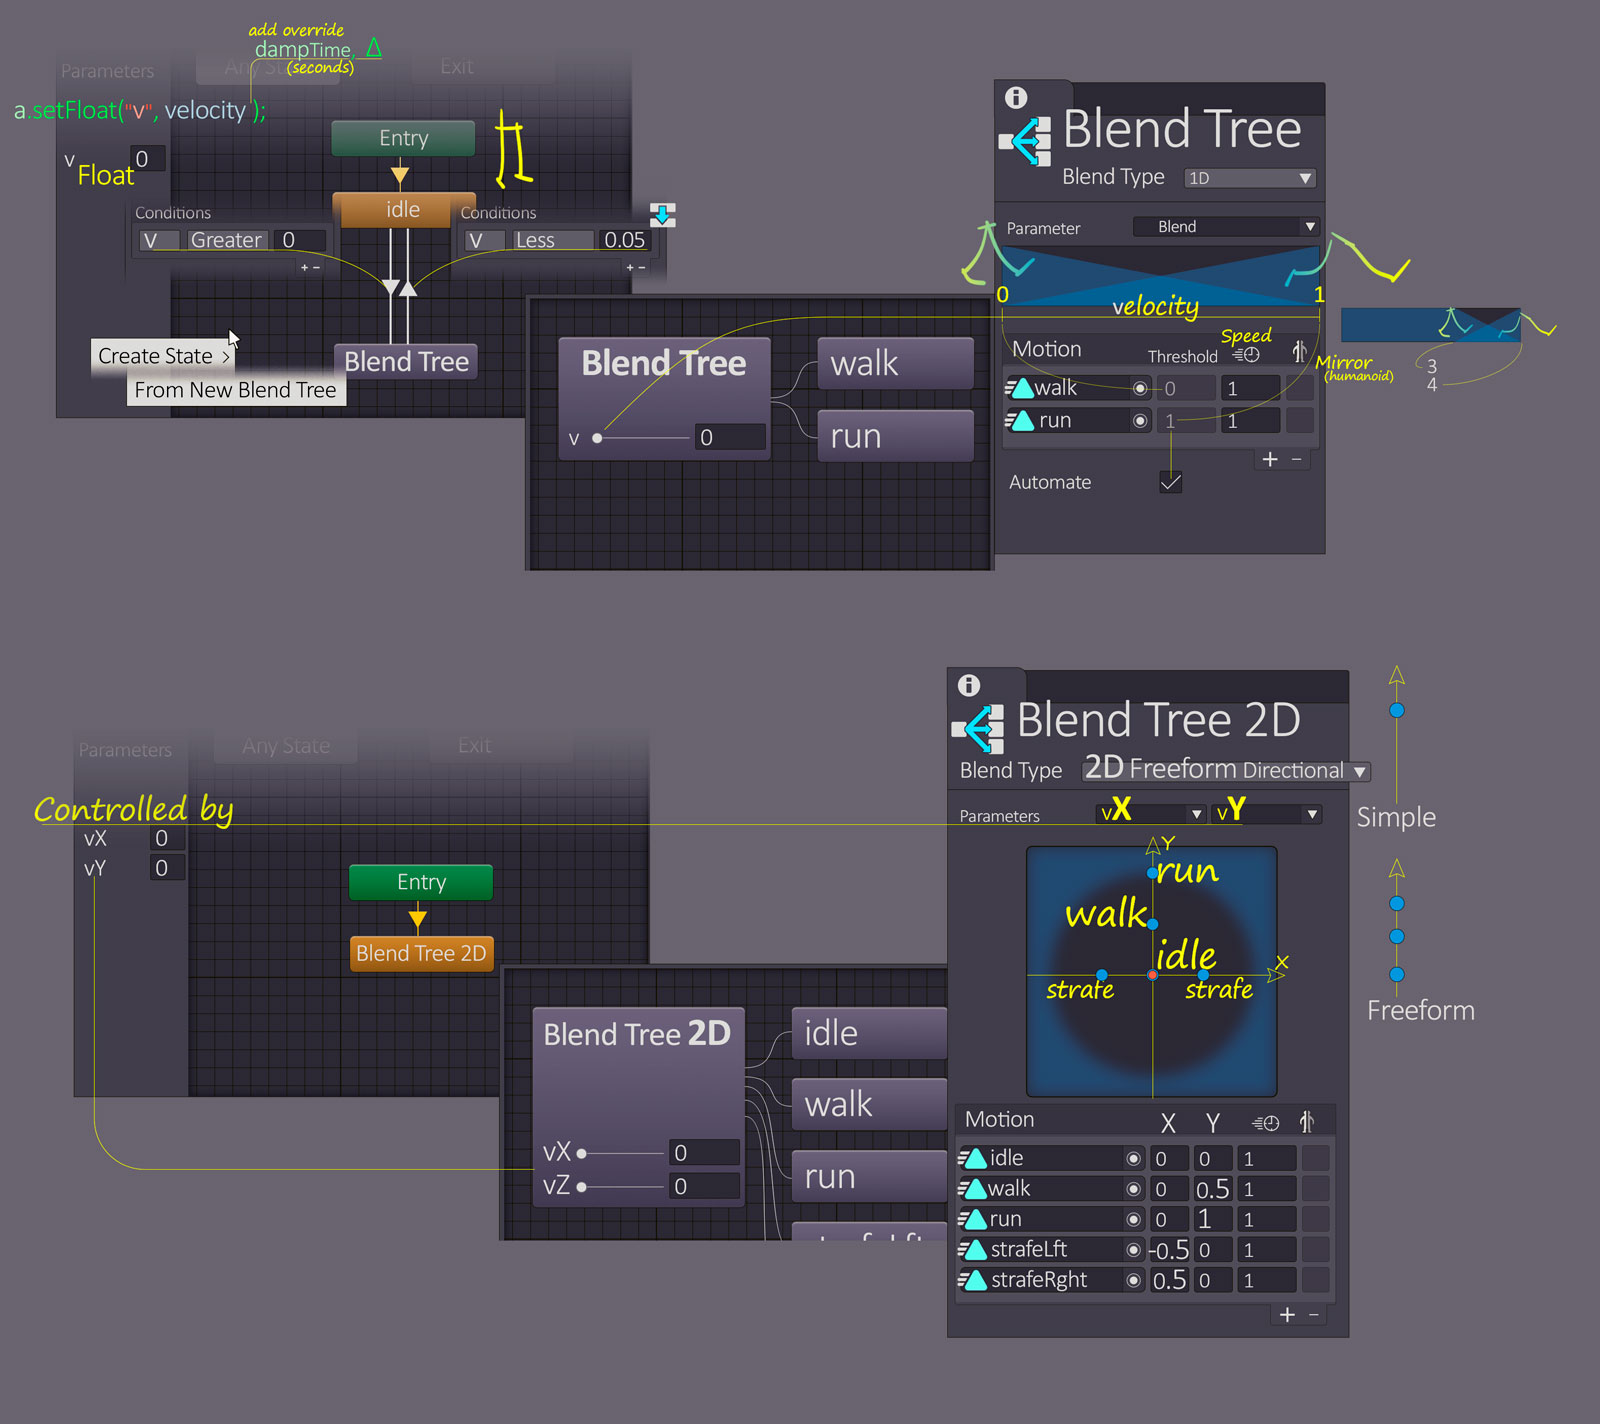Click the run motion clip icon in 1D list
Screen dimensions: 1600x1424
point(1019,420)
